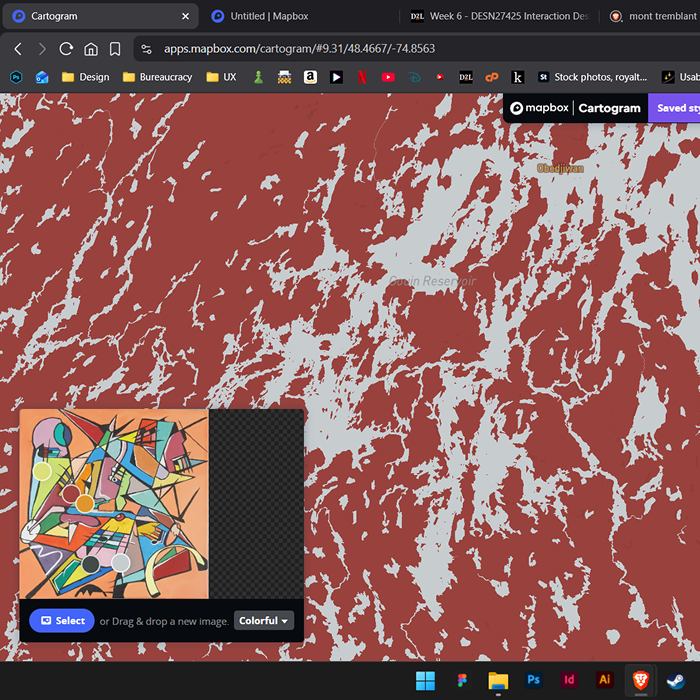Screen dimensions: 700x700
Task: Click the Mapbox Cartogram logo
Action: 575,108
